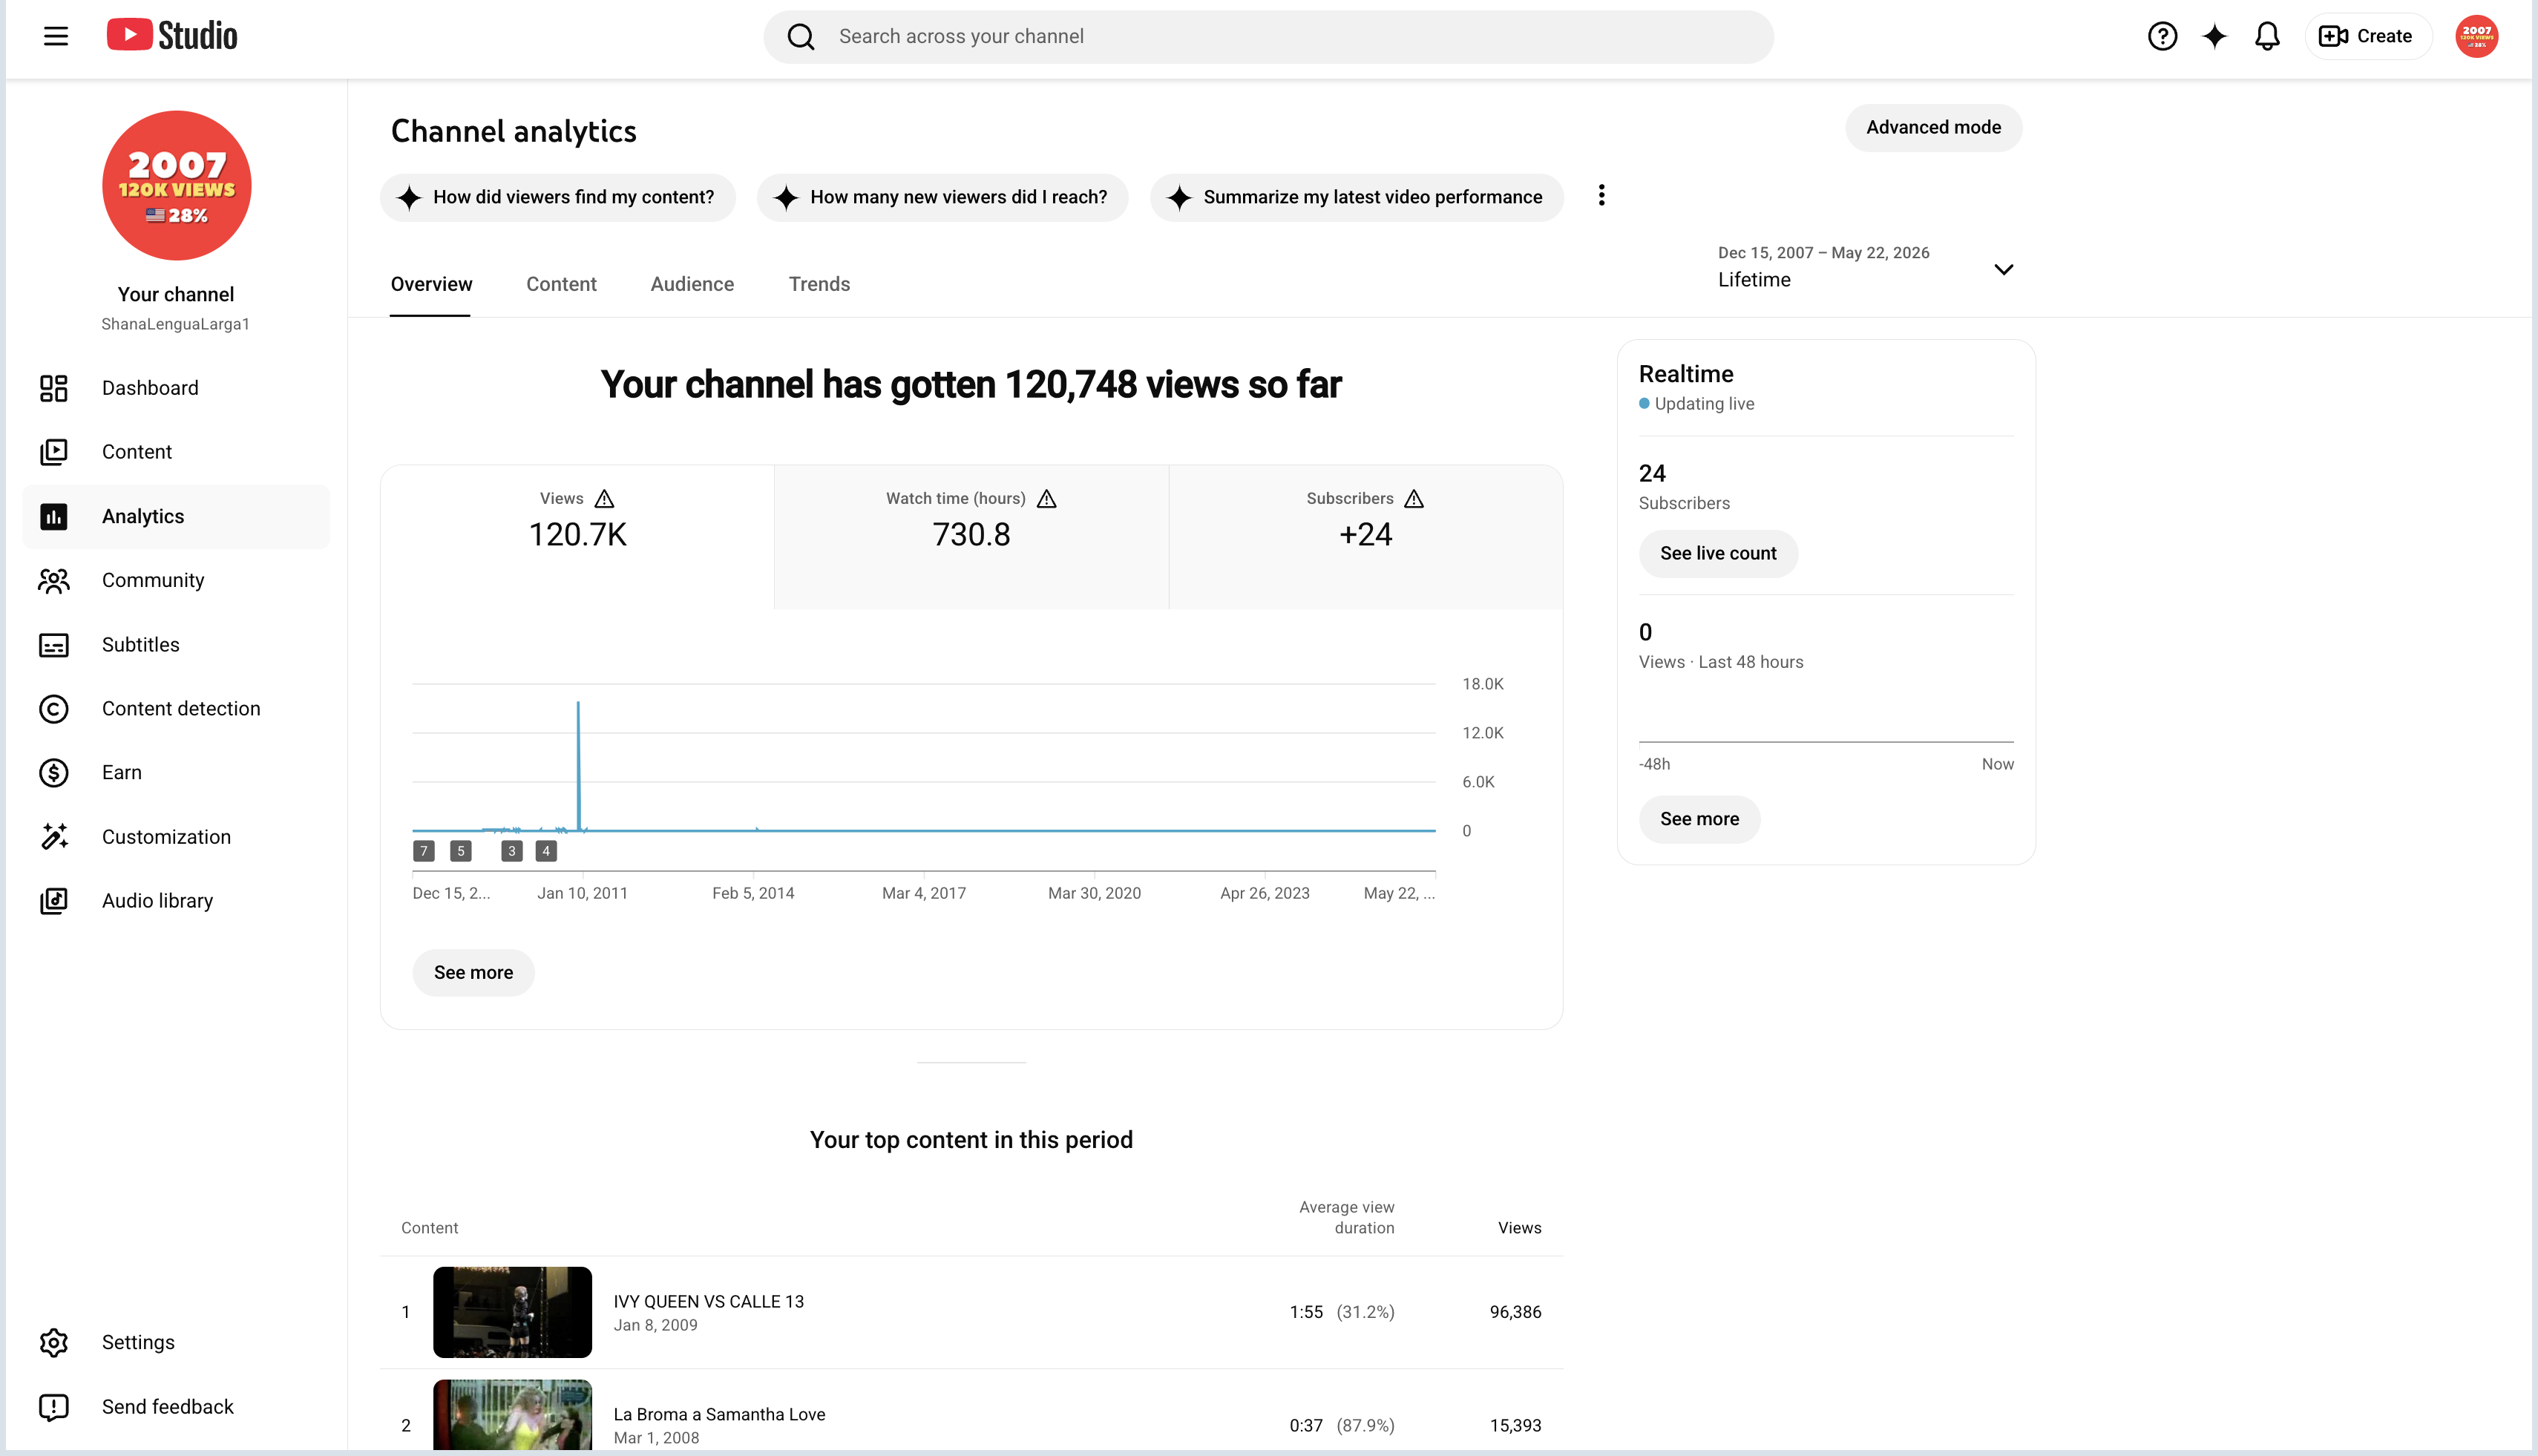This screenshot has height=1456, width=2538.
Task: Click the La Broma a Samantha Love title
Action: tap(719, 1415)
